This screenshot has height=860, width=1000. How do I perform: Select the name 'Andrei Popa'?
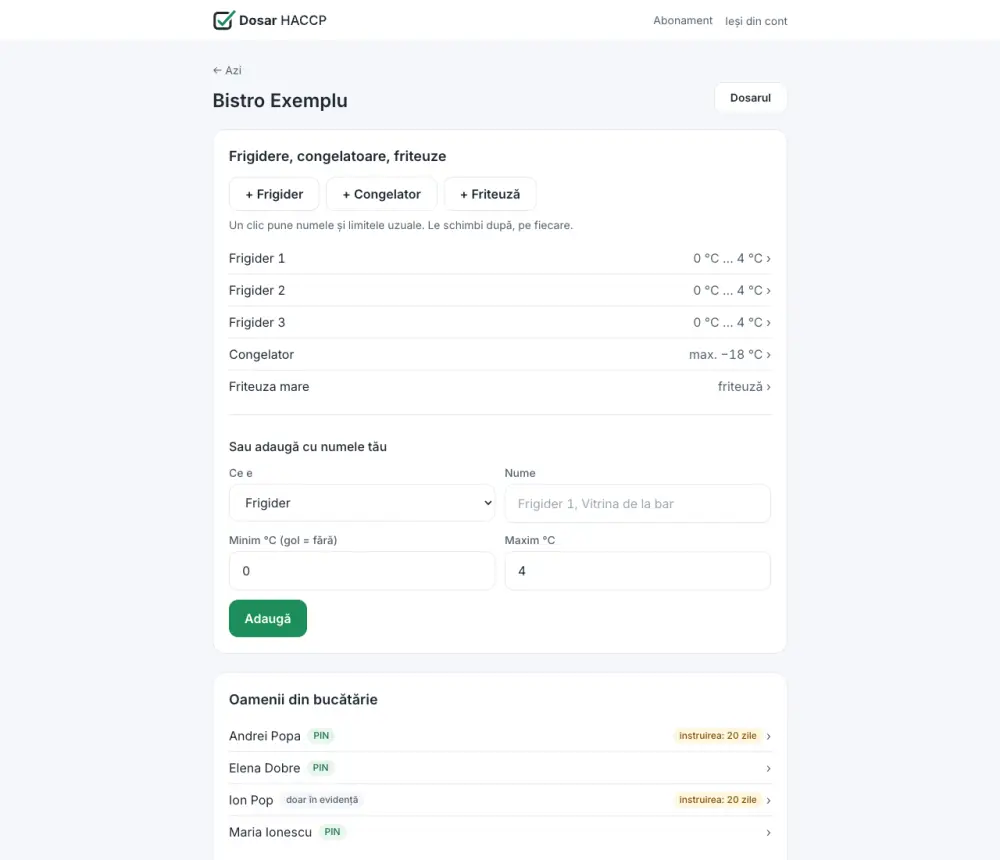click(265, 736)
